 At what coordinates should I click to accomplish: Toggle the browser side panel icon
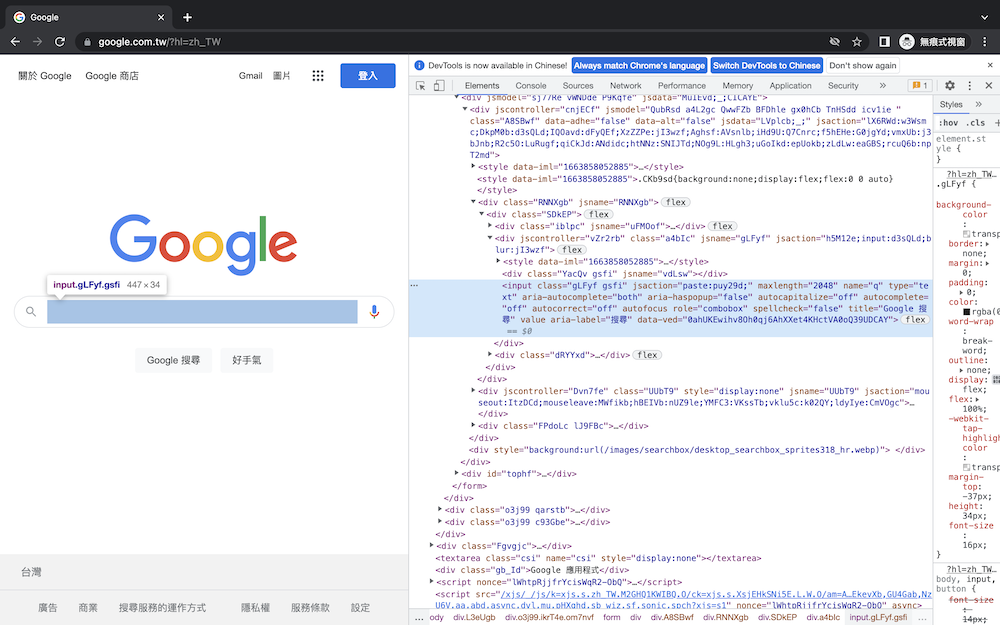pos(884,41)
